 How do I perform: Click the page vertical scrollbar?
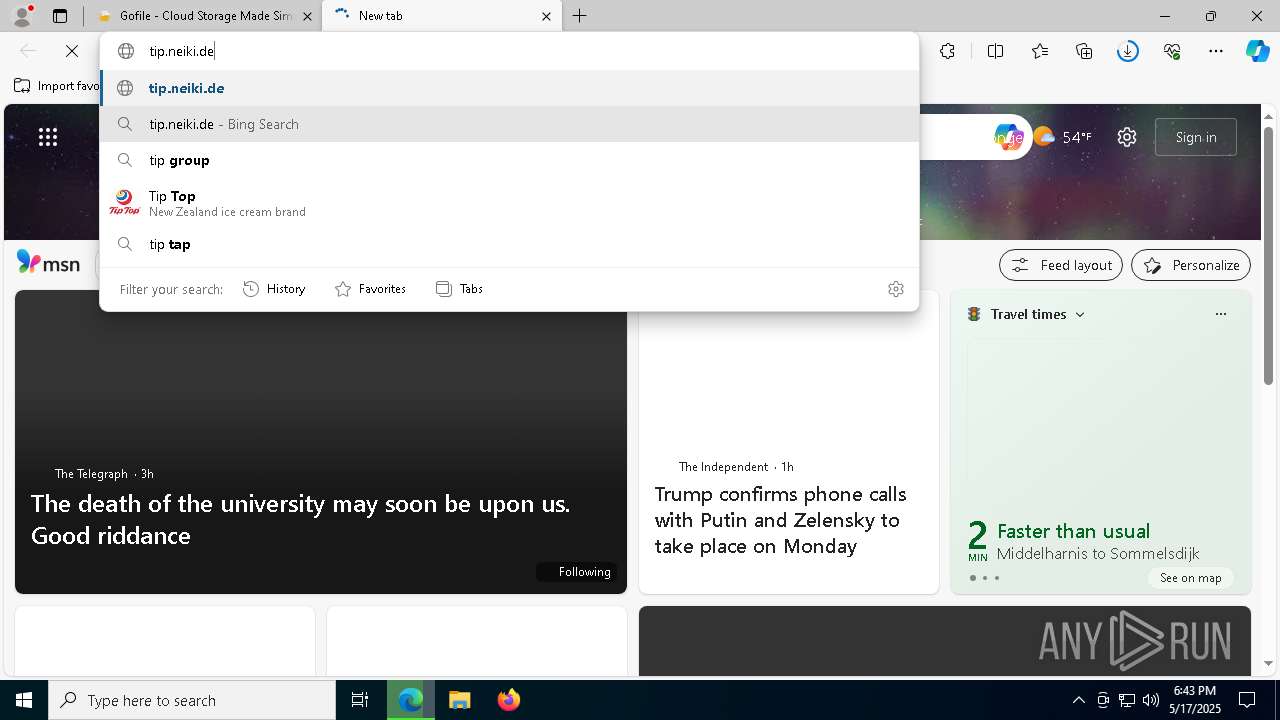tap(1268, 255)
